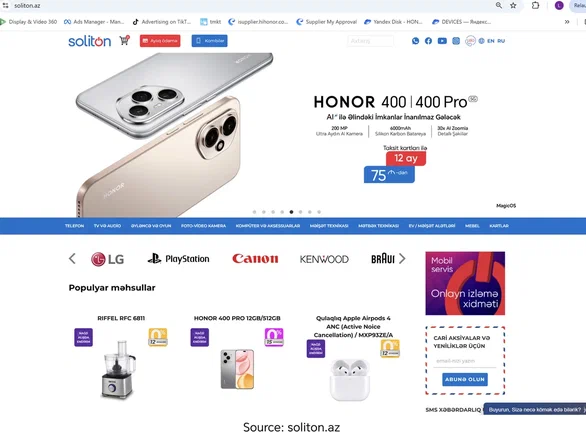Select the first carousel dot indicator
The image size is (586, 442).
pos(255,212)
